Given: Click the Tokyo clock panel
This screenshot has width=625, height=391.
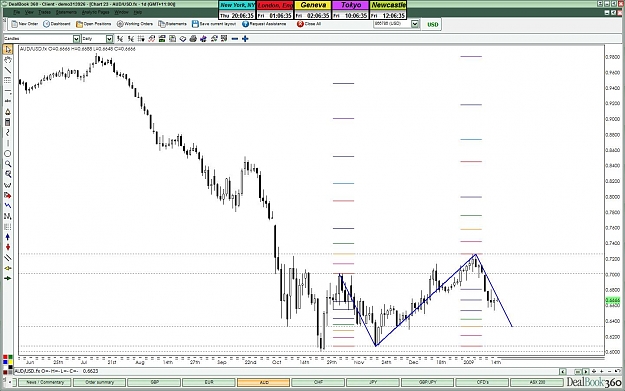Looking at the screenshot, I should tap(350, 10).
